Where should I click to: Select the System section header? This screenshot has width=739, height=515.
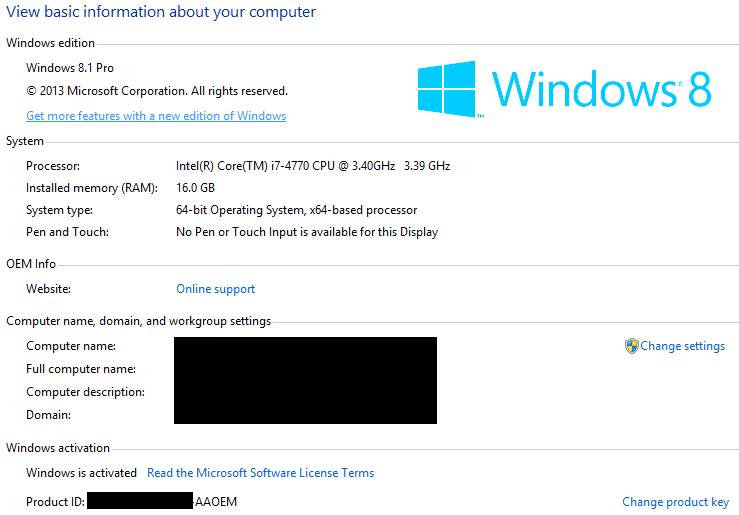click(25, 141)
